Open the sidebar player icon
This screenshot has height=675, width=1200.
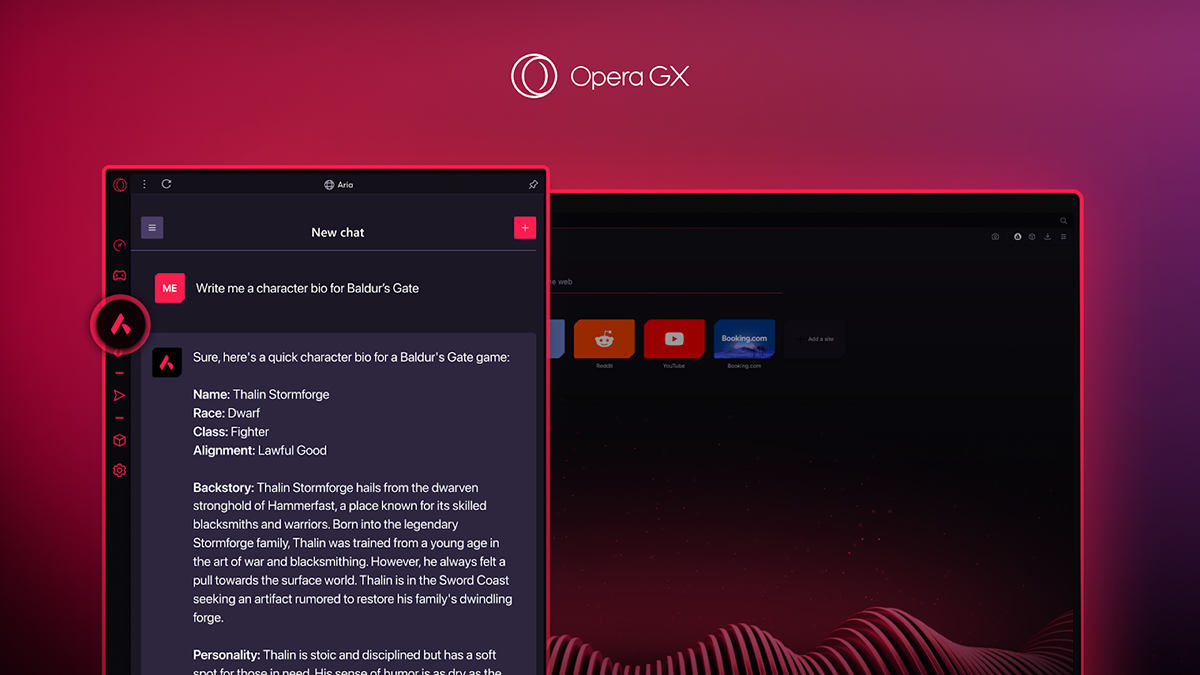click(x=119, y=395)
